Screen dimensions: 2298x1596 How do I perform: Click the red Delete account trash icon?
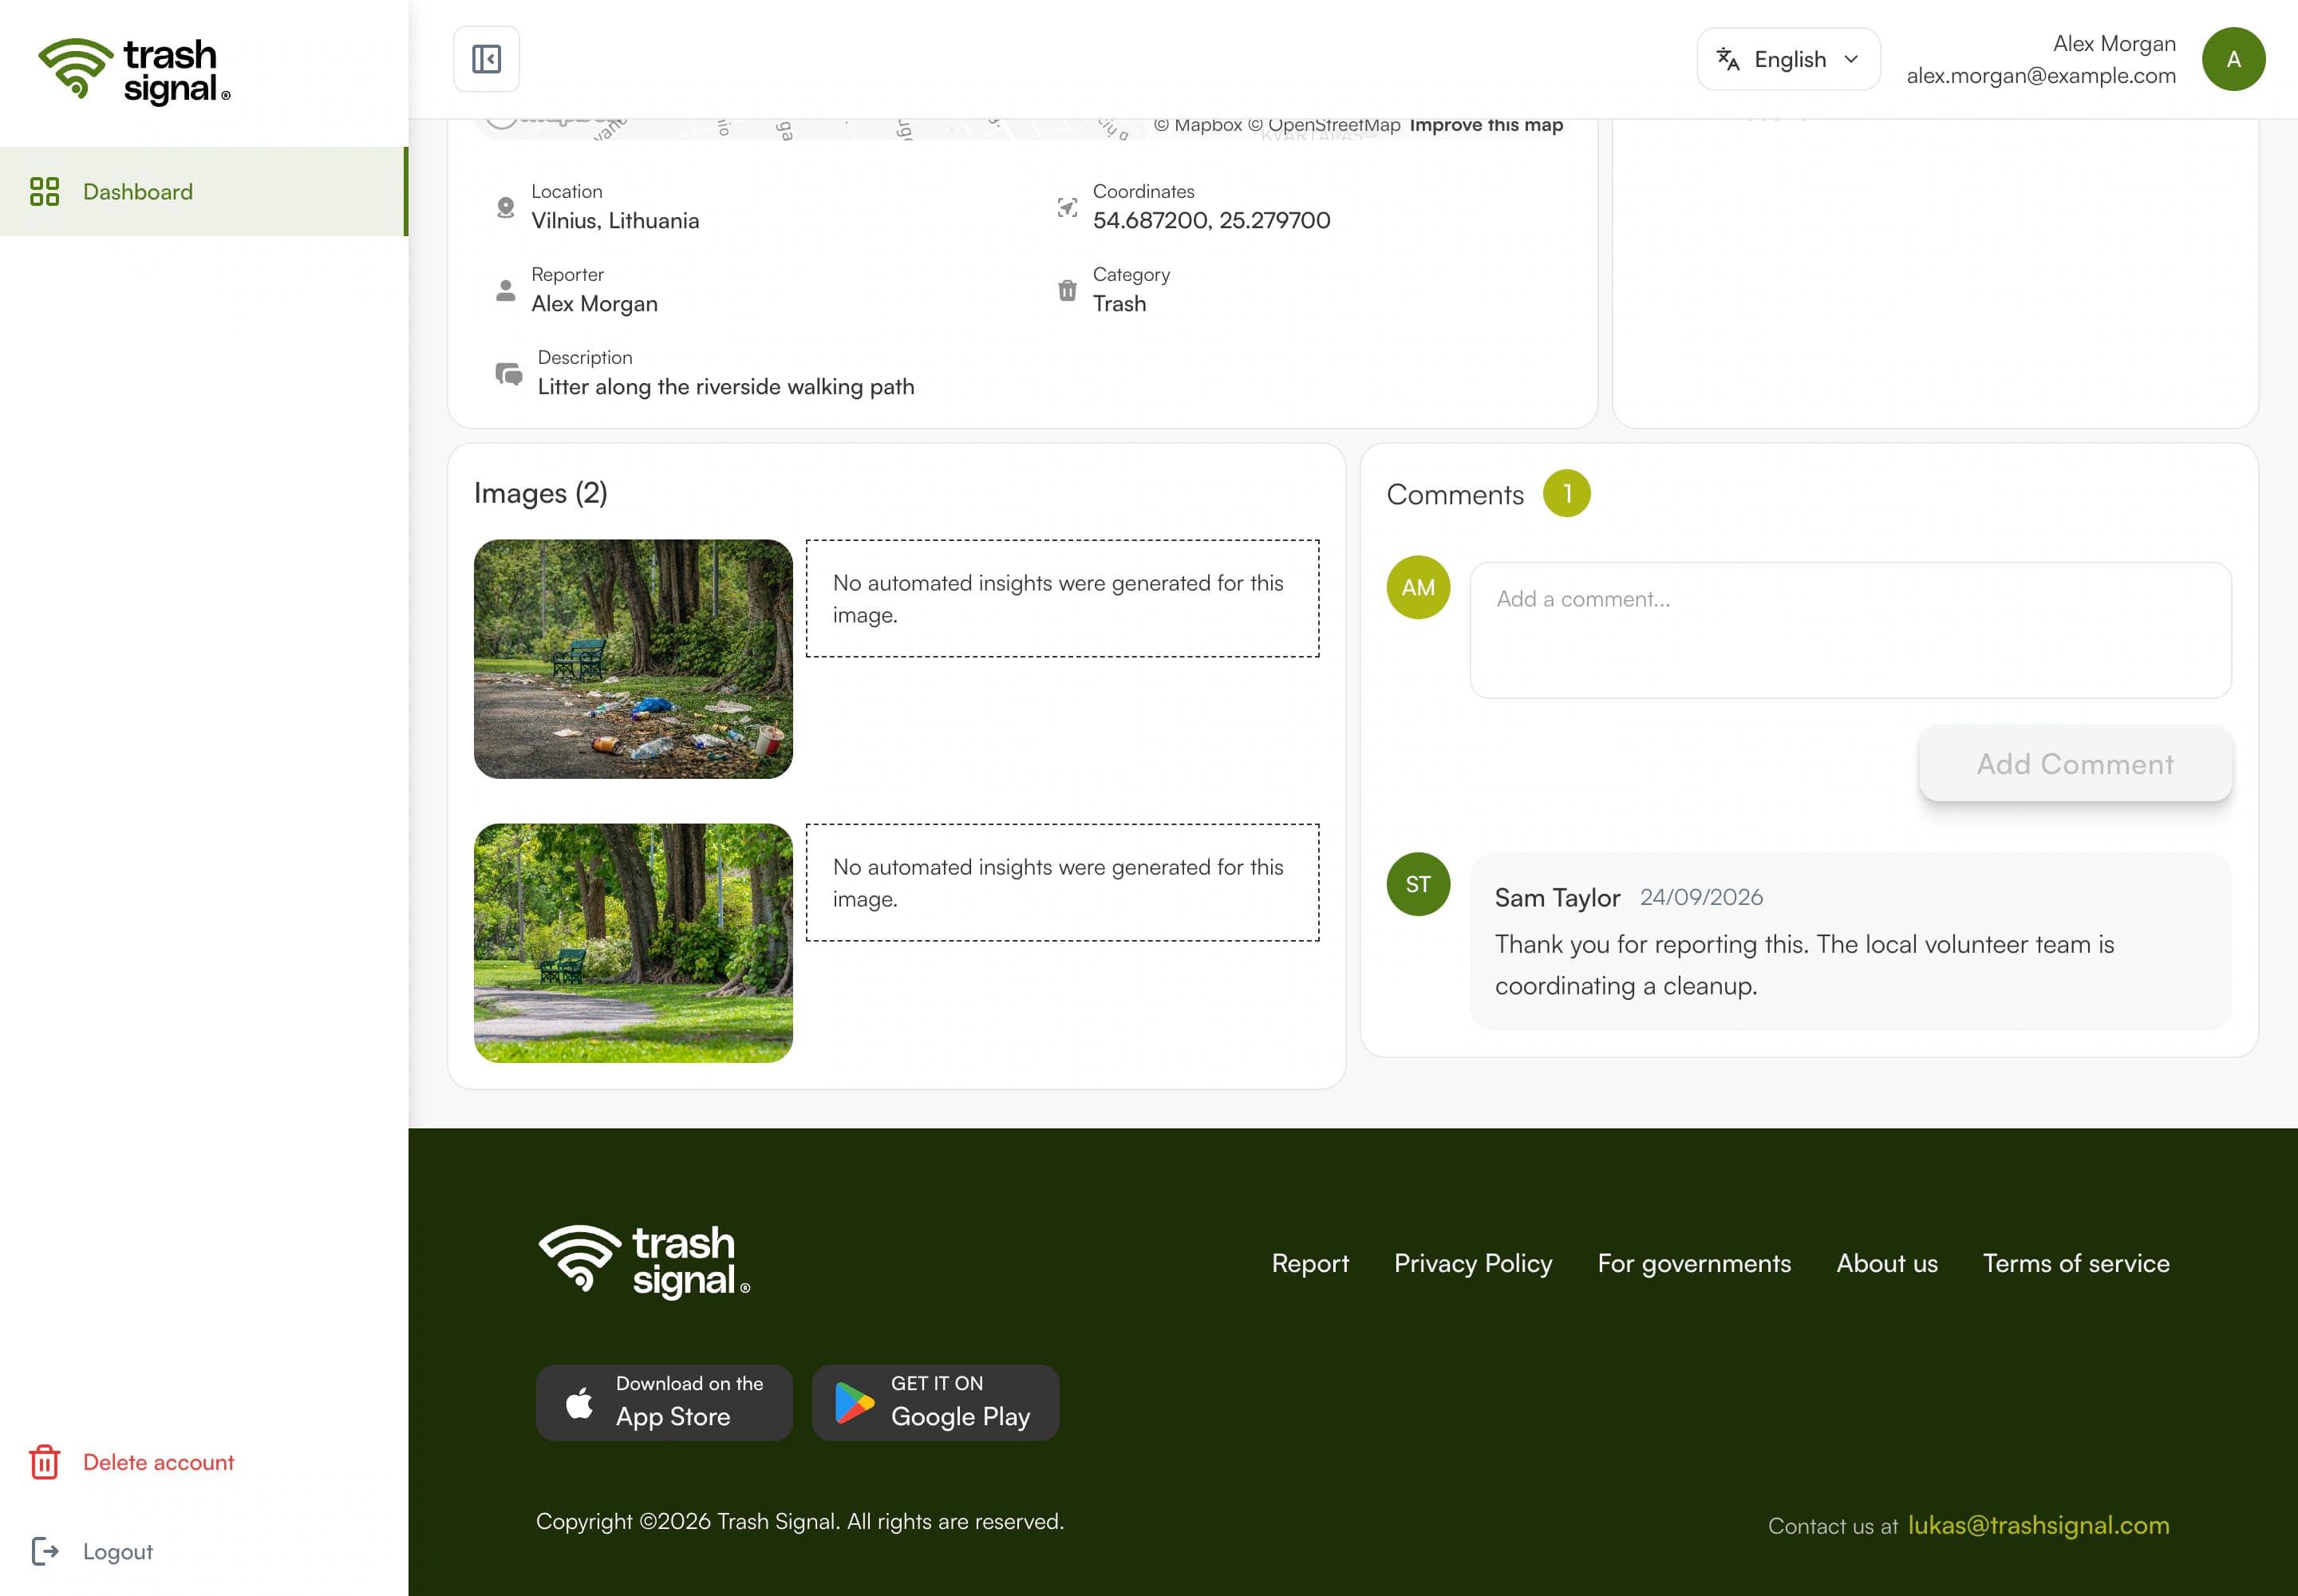[x=45, y=1462]
